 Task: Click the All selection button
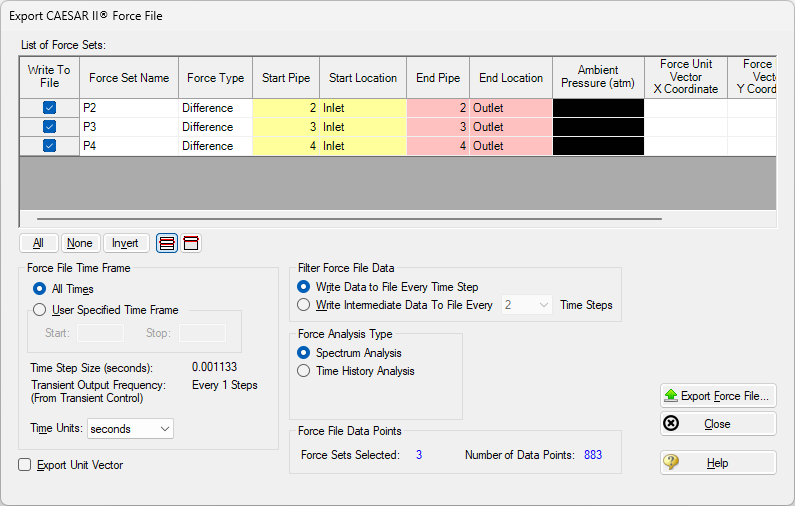39,243
